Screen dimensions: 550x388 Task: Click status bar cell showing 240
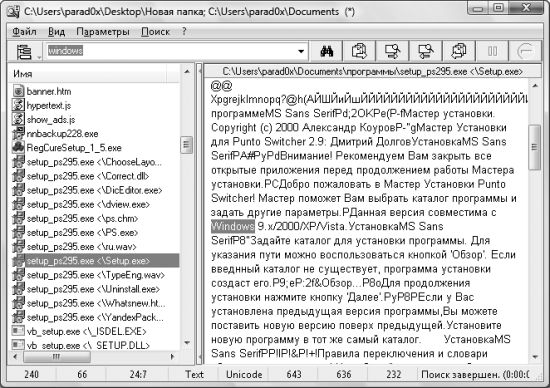[32, 375]
